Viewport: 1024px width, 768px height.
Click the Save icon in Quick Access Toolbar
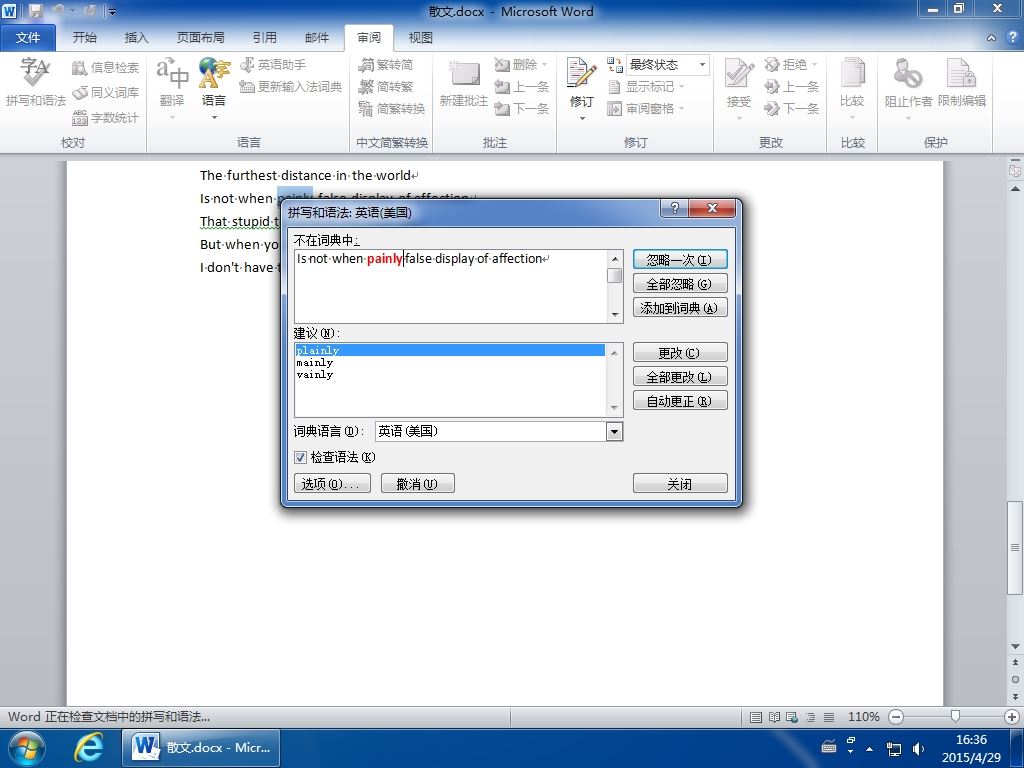tap(36, 11)
